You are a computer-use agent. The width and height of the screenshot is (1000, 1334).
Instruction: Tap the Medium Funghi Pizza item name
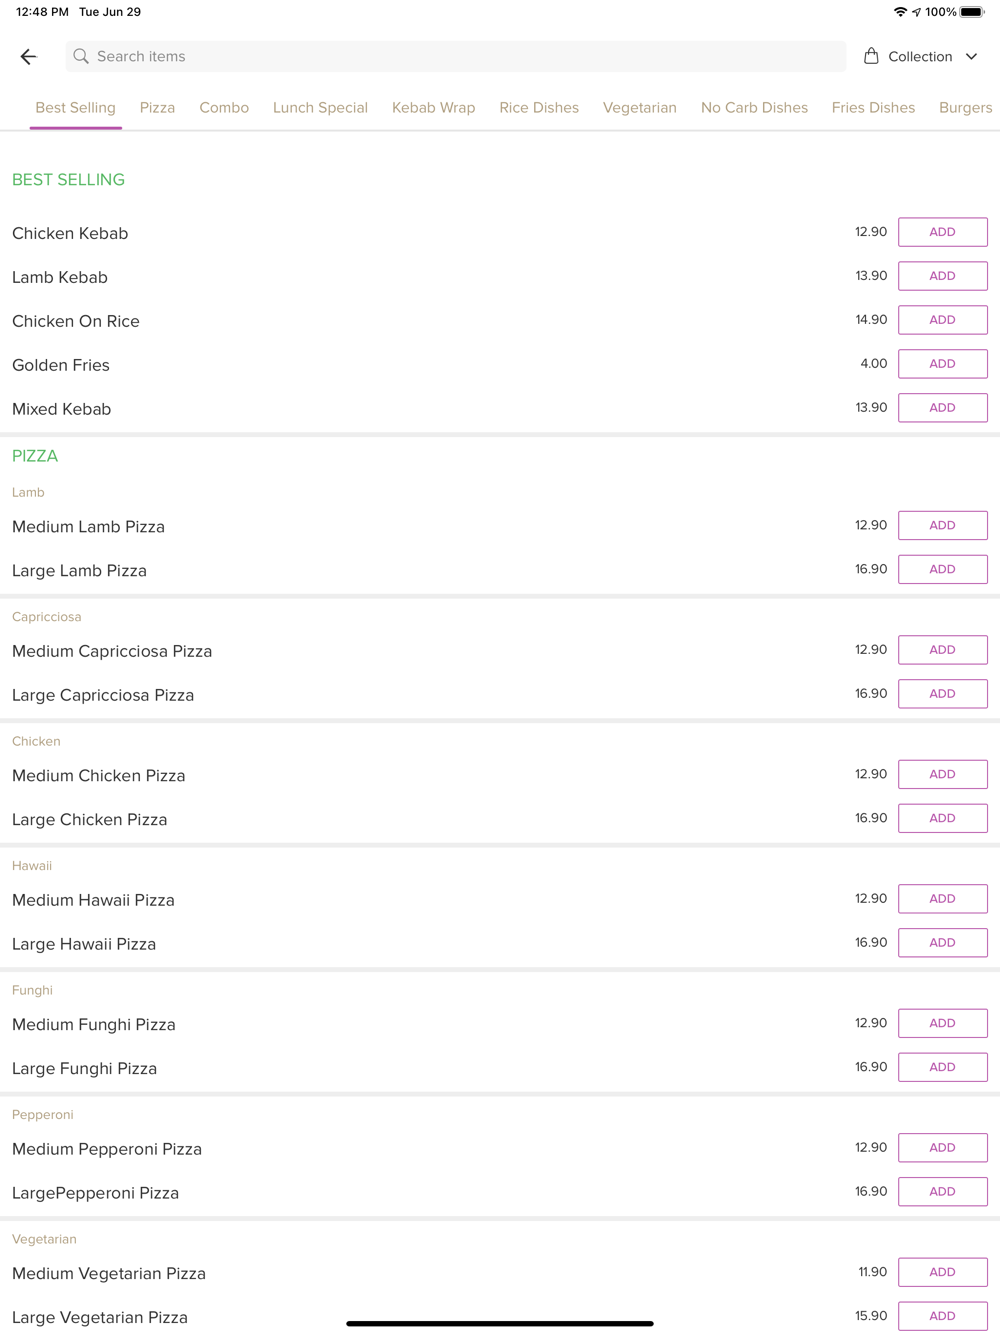coord(94,1025)
